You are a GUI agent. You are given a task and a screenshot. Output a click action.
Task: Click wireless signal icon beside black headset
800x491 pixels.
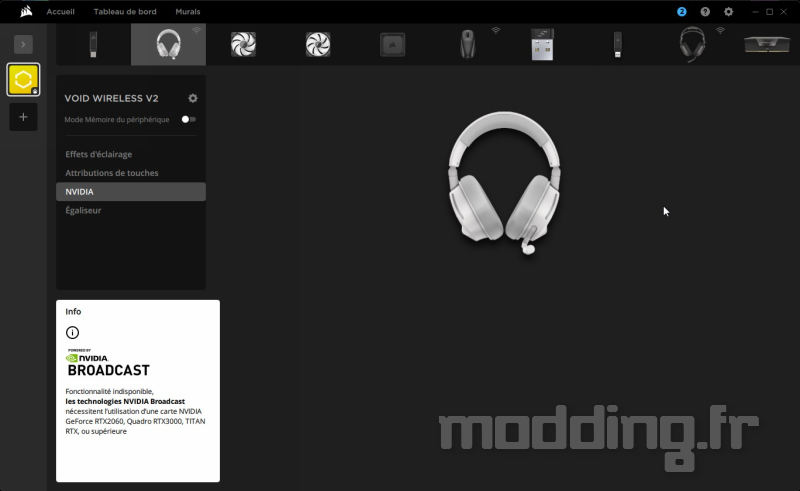coord(720,30)
